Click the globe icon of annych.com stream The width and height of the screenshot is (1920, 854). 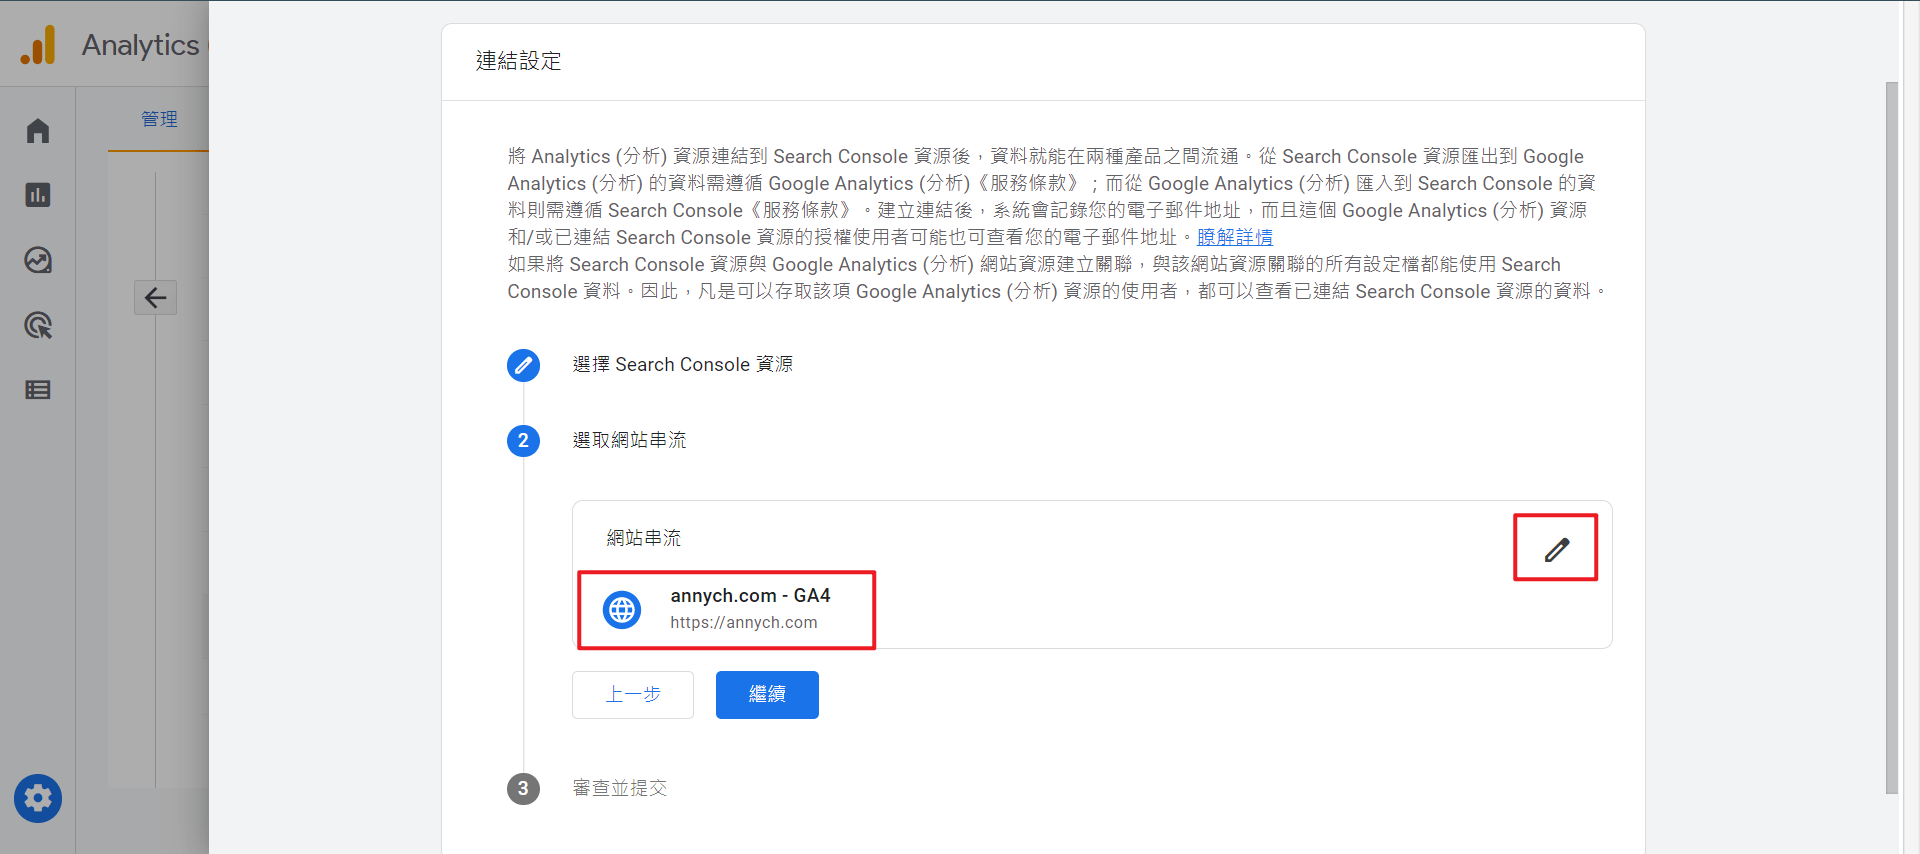click(x=622, y=609)
